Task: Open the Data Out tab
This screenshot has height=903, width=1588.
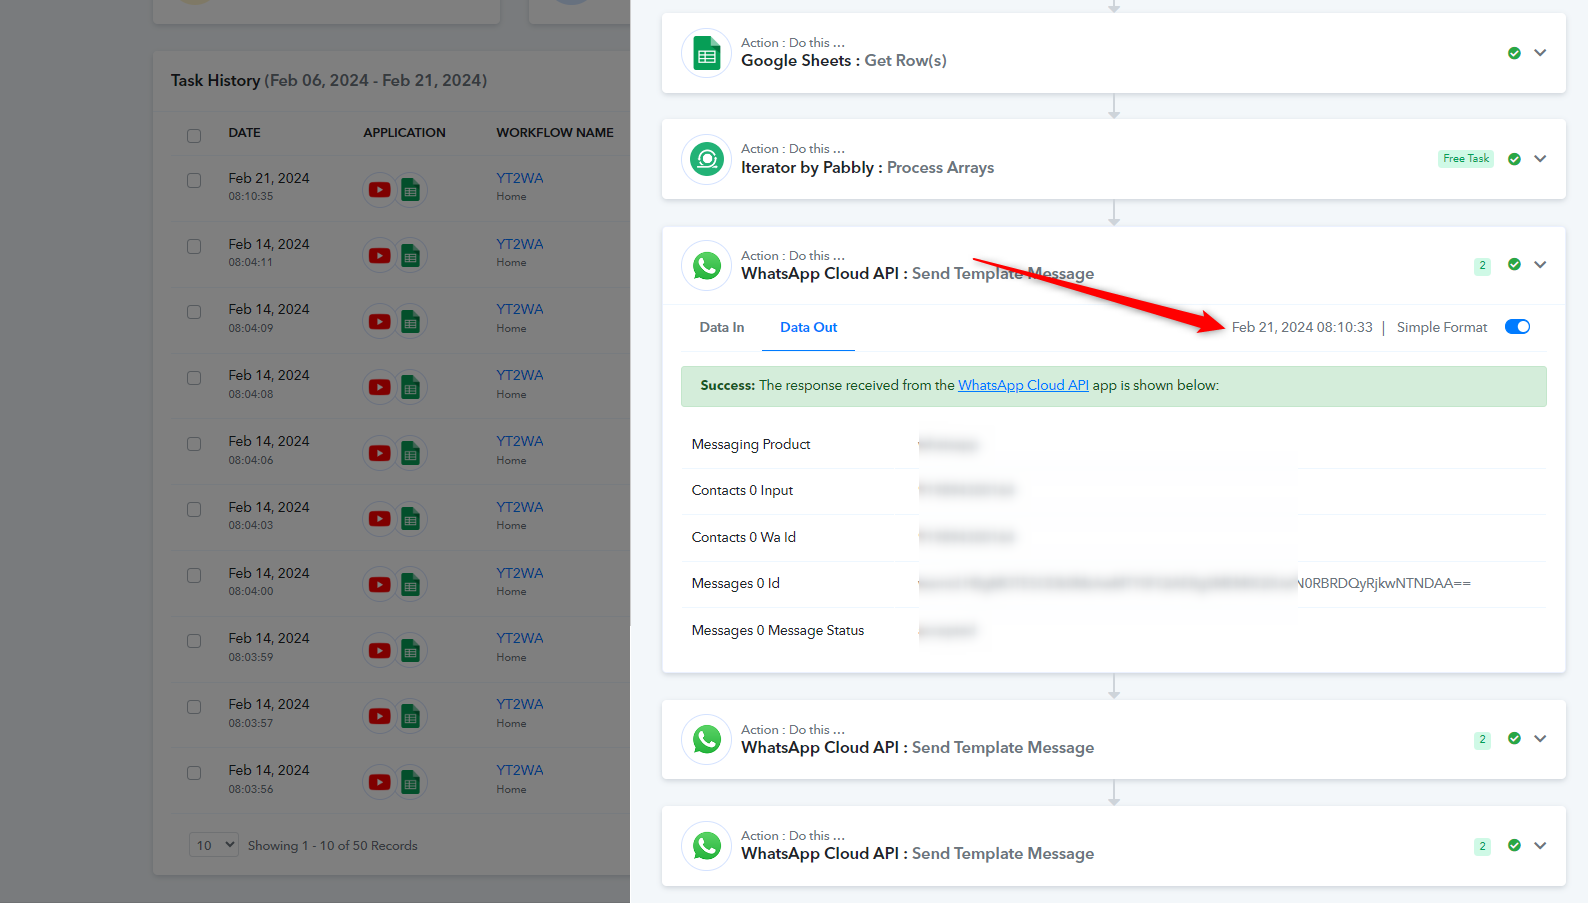Action: [x=809, y=327]
